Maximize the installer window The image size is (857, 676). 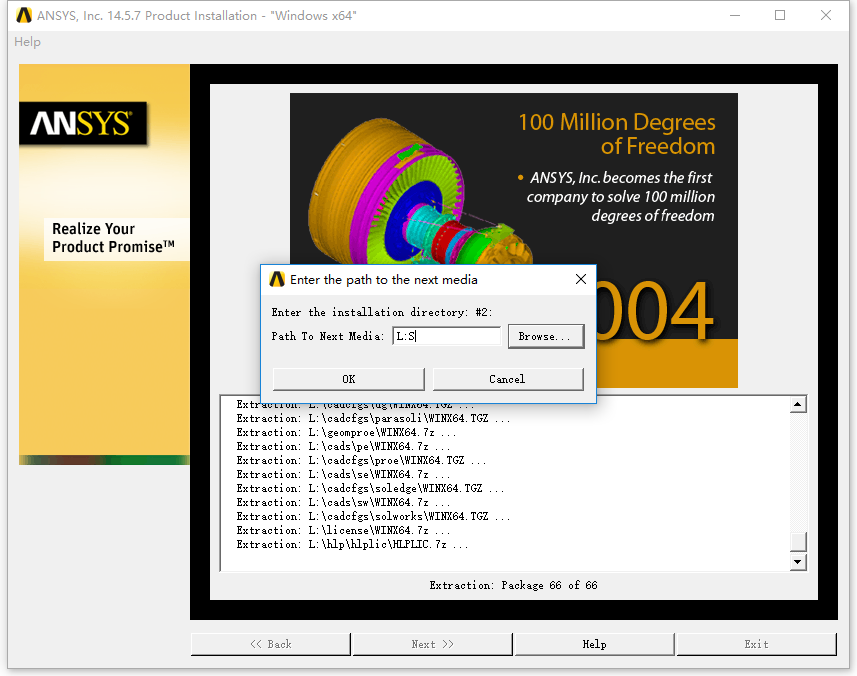[x=780, y=15]
